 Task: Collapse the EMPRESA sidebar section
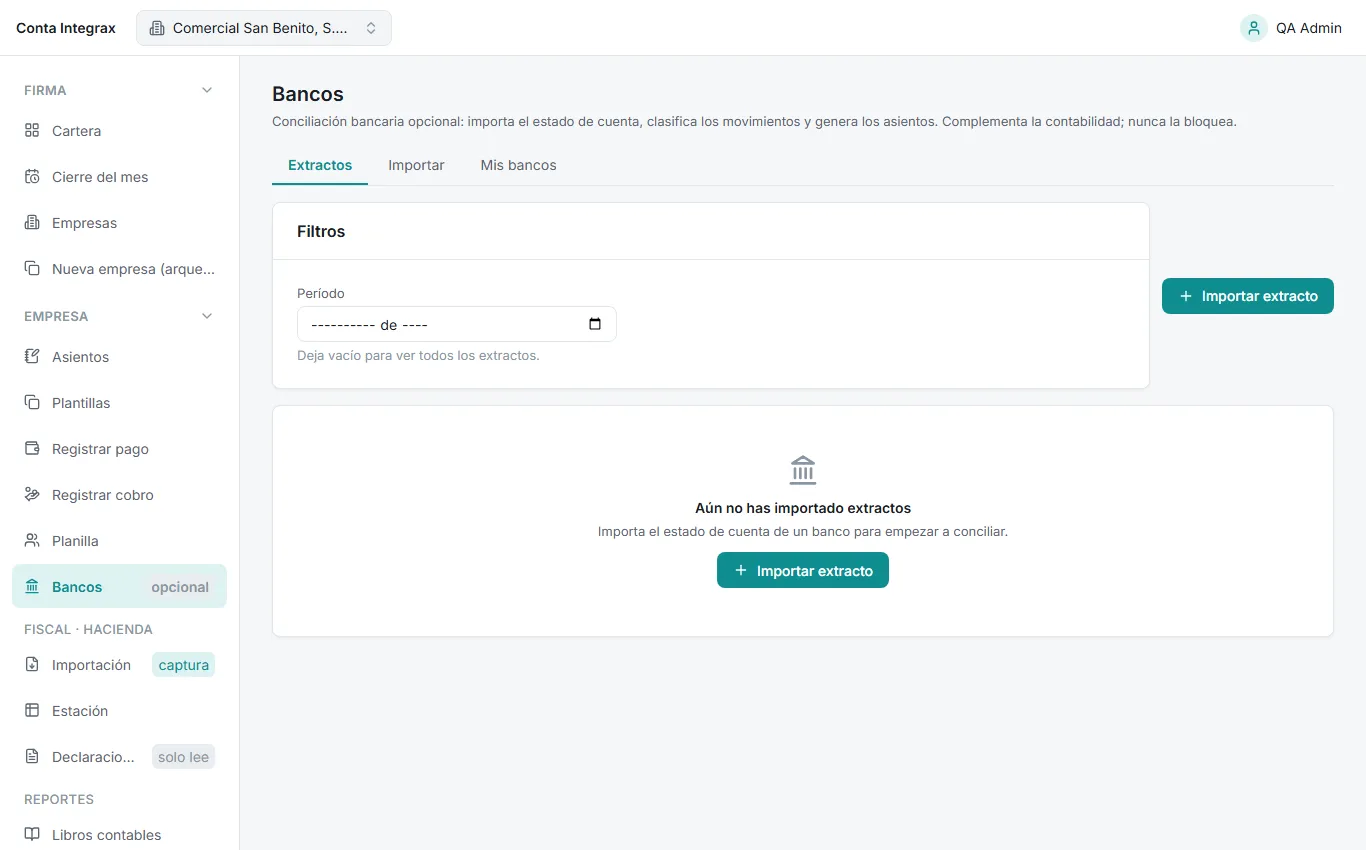207,316
